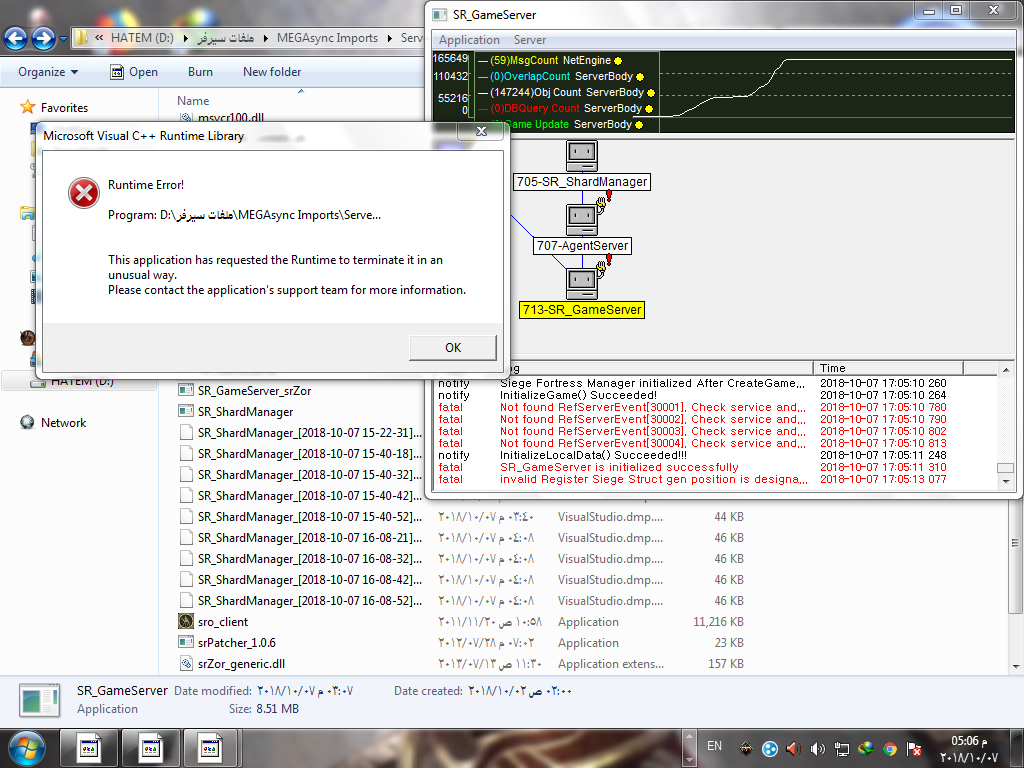Viewport: 1024px width, 768px height.
Task: Open the breadcrumb overflow chevron
Action: point(99,38)
